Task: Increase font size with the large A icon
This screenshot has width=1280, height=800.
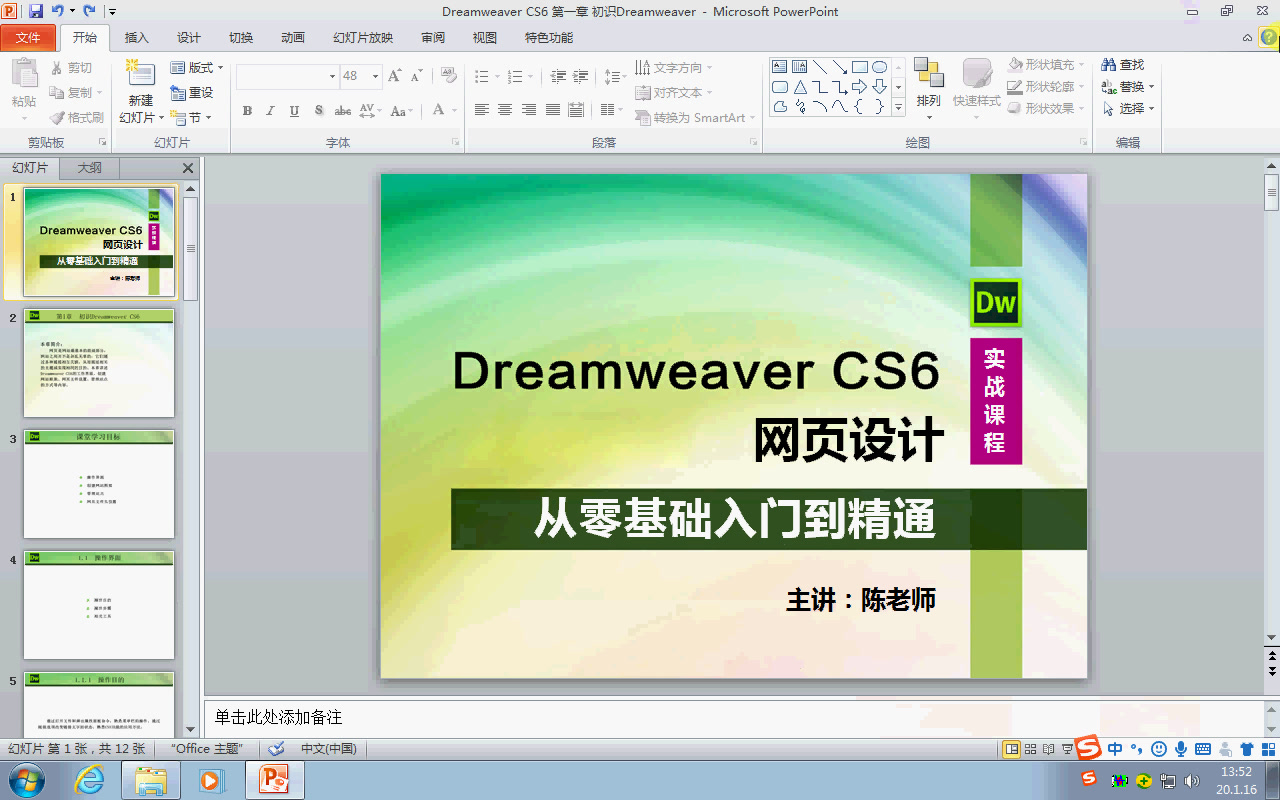Action: point(394,76)
